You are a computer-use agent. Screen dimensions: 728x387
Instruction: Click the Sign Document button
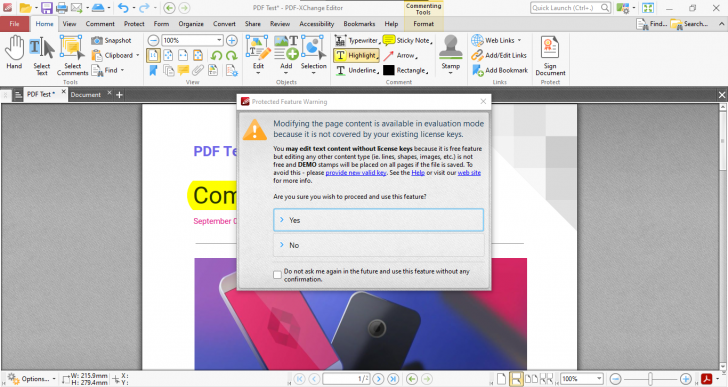point(550,56)
